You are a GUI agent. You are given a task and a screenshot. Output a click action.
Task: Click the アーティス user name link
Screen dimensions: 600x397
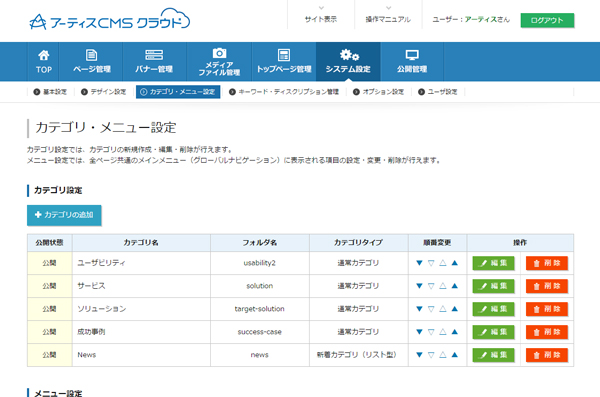point(481,20)
